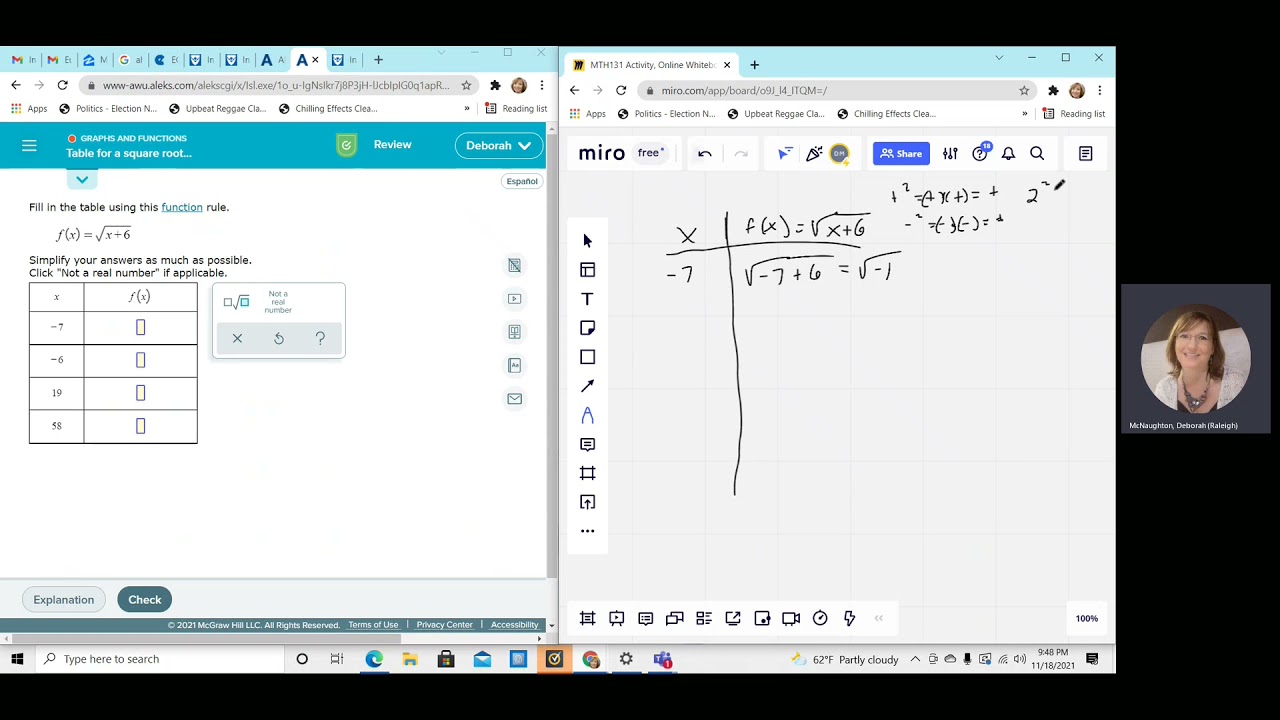Screen dimensions: 1280x720
Task: Click the Check answer button
Action: coord(144,600)
